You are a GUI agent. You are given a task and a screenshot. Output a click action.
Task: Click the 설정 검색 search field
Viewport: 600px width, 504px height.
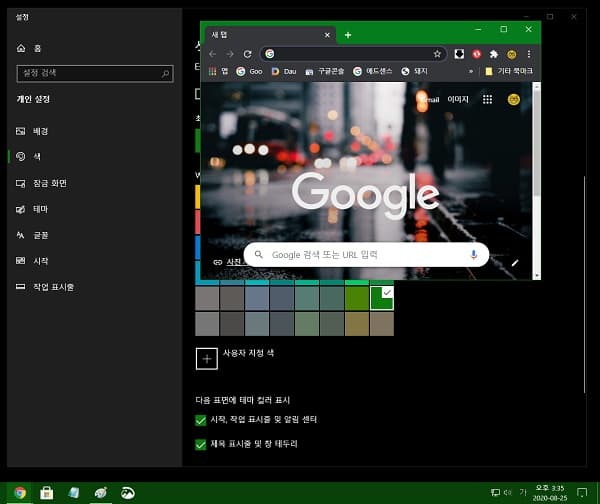coord(95,73)
